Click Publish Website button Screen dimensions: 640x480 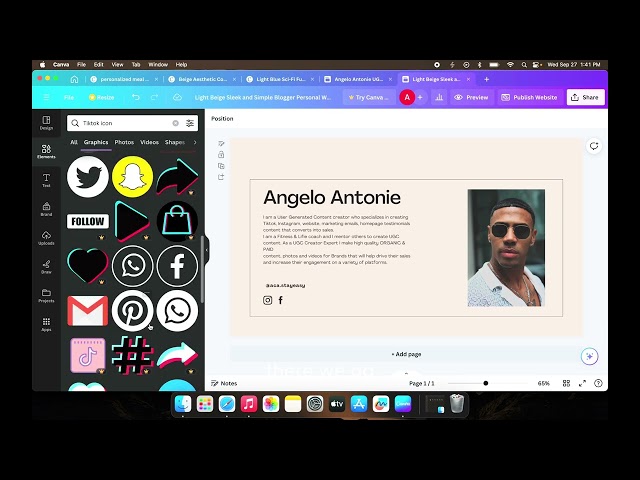[529, 97]
